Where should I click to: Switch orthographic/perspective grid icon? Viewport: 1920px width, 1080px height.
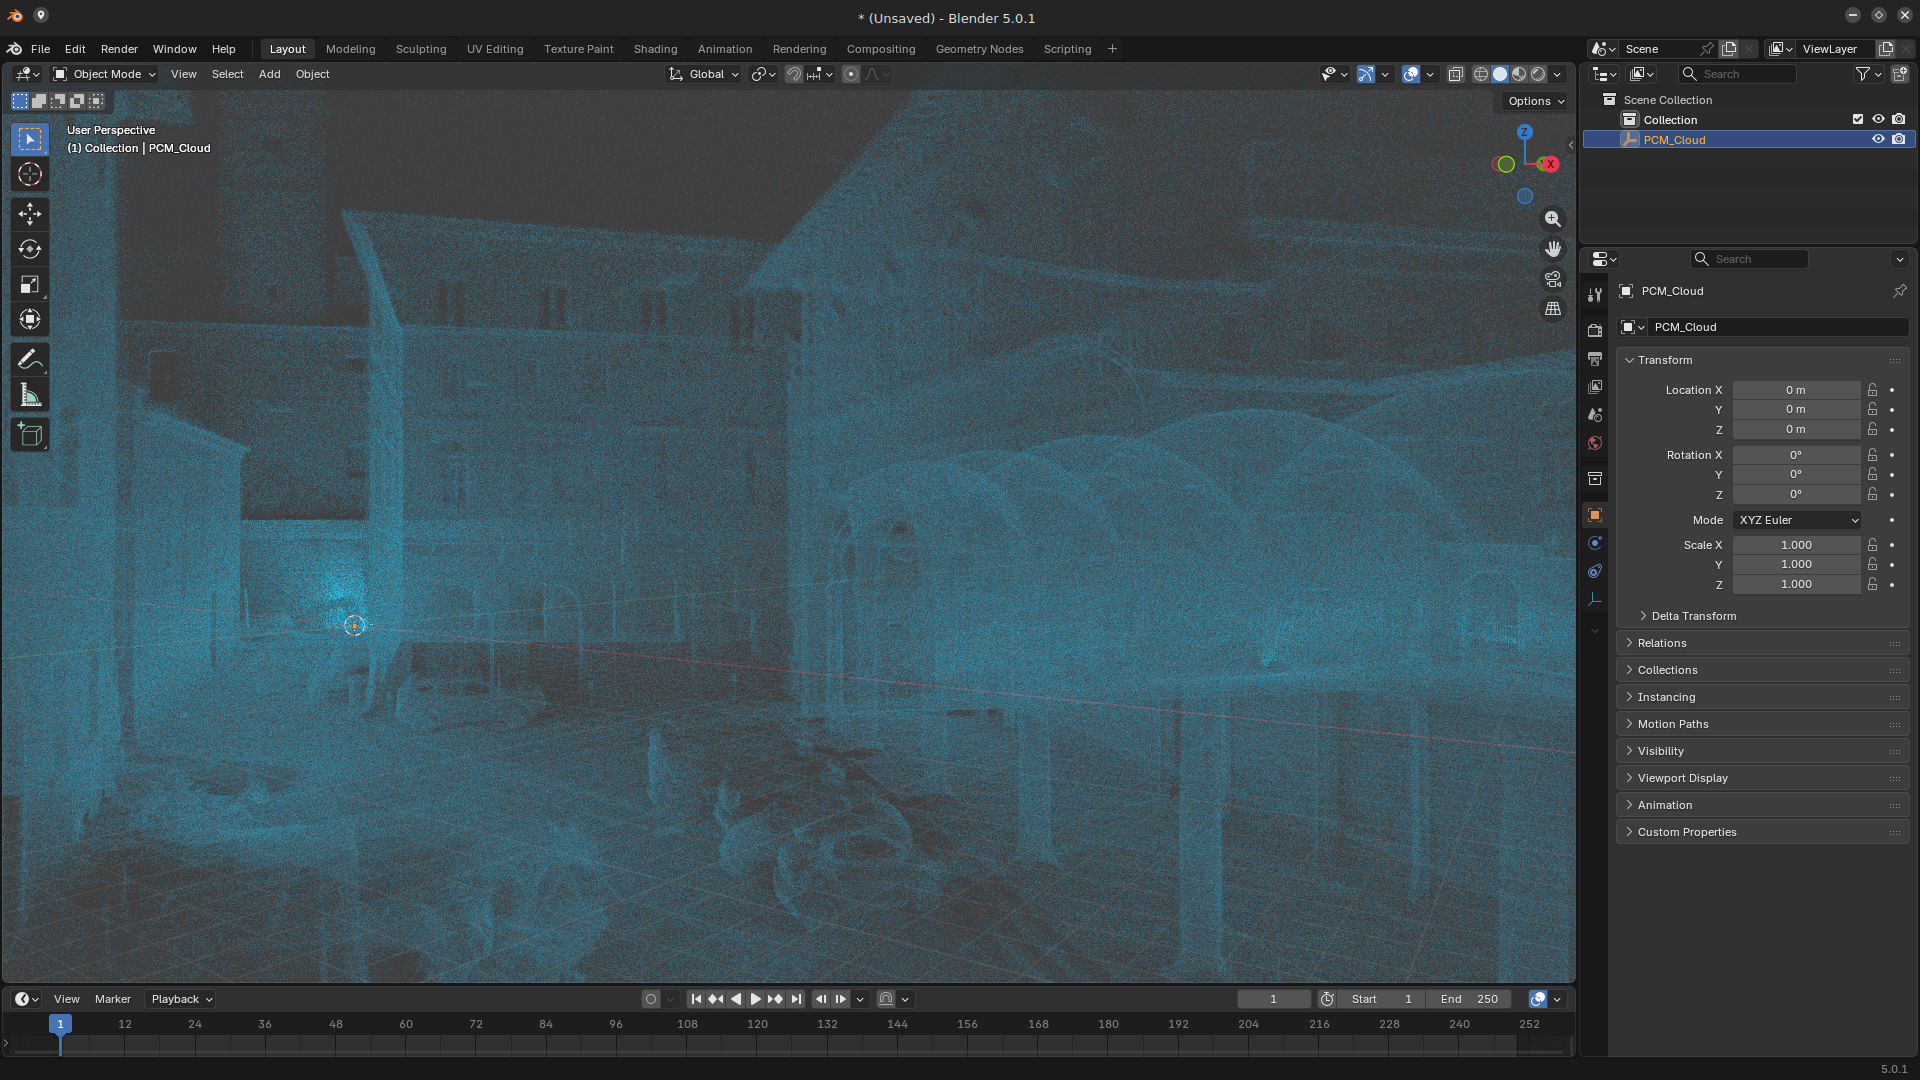click(1552, 309)
